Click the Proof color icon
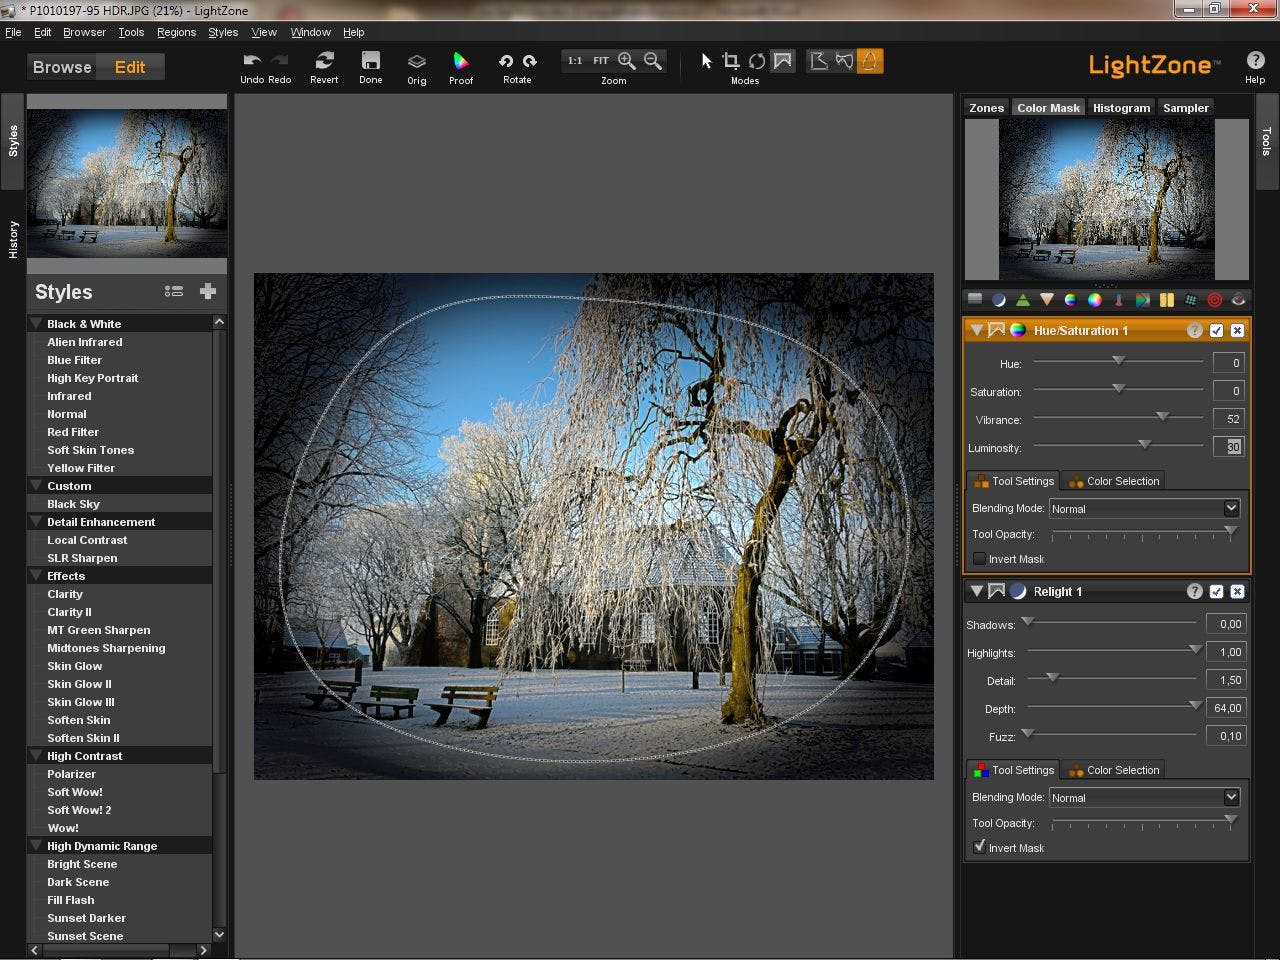Screen dimensions: 1280x960 pyautogui.click(x=460, y=62)
